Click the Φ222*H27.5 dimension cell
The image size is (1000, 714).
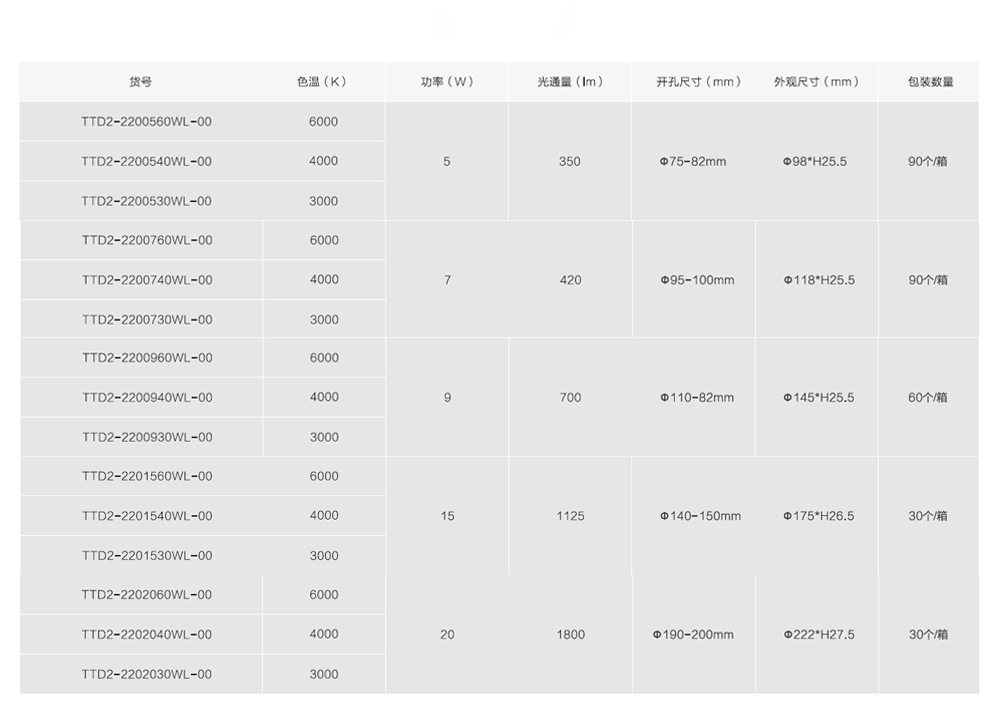coord(819,635)
